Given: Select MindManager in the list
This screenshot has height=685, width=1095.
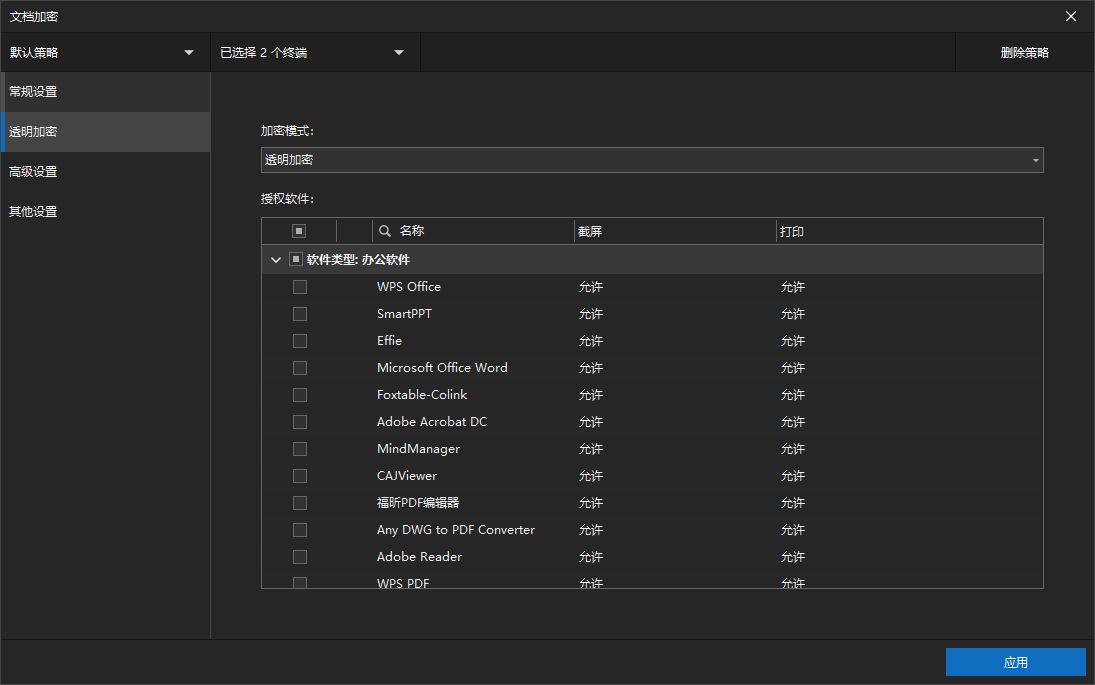Looking at the screenshot, I should [418, 449].
